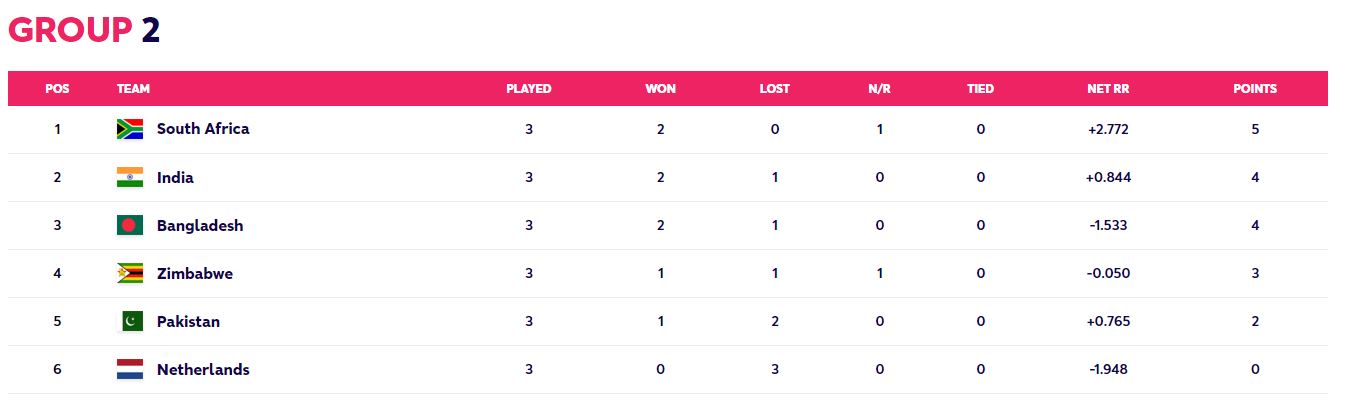Open the India team link
This screenshot has width=1360, height=419.
(175, 177)
